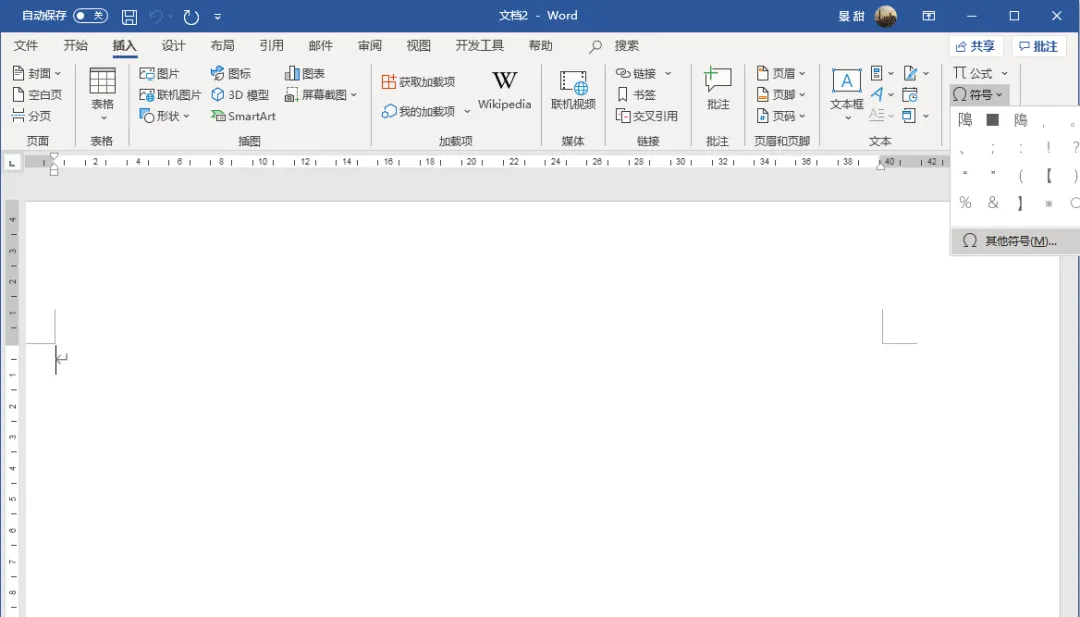Open the 屏幕截图 screenshot dropdown

(x=354, y=94)
